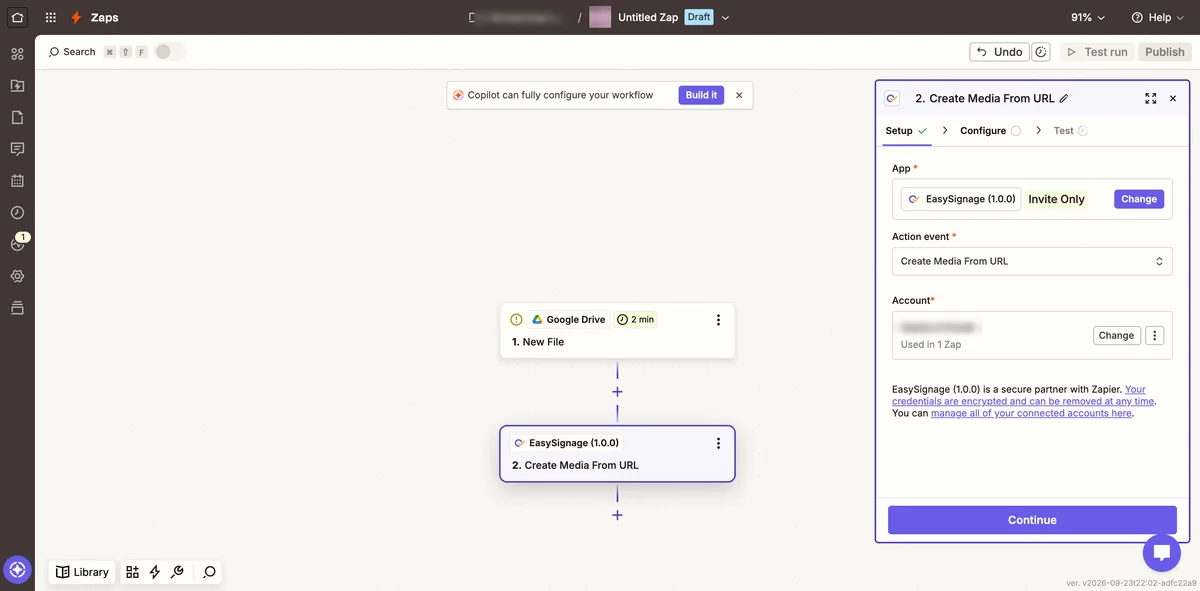Open the document page sidebar icon
1200x591 pixels.
pyautogui.click(x=17, y=118)
